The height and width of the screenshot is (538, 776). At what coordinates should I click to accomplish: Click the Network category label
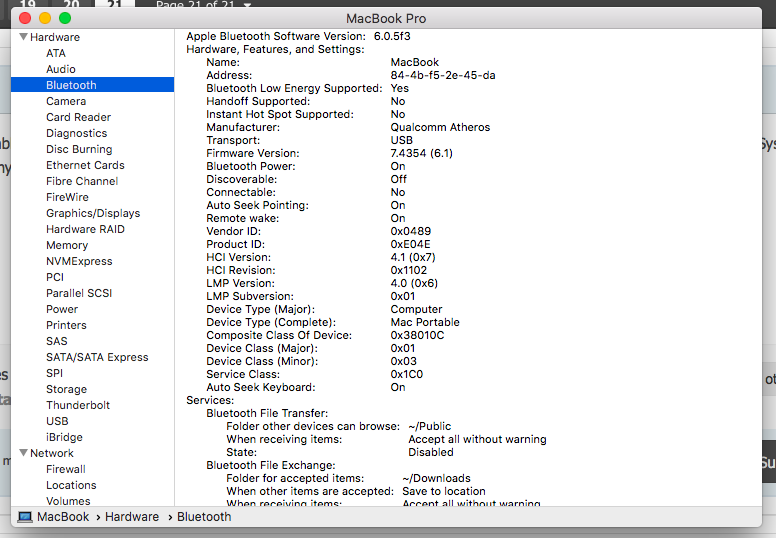pos(51,453)
